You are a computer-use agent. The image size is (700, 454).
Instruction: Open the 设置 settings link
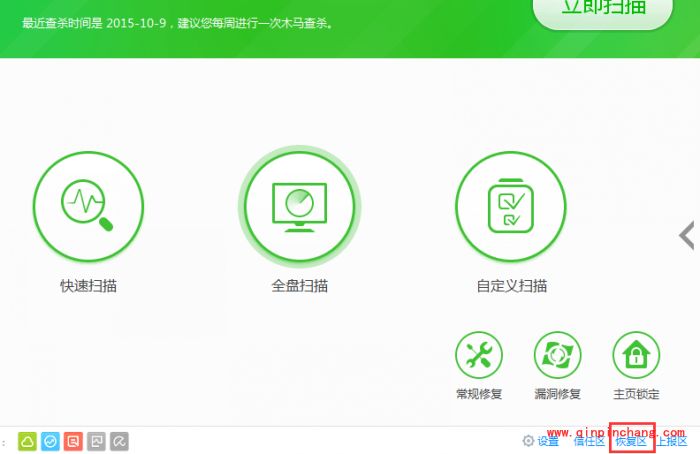(x=548, y=442)
